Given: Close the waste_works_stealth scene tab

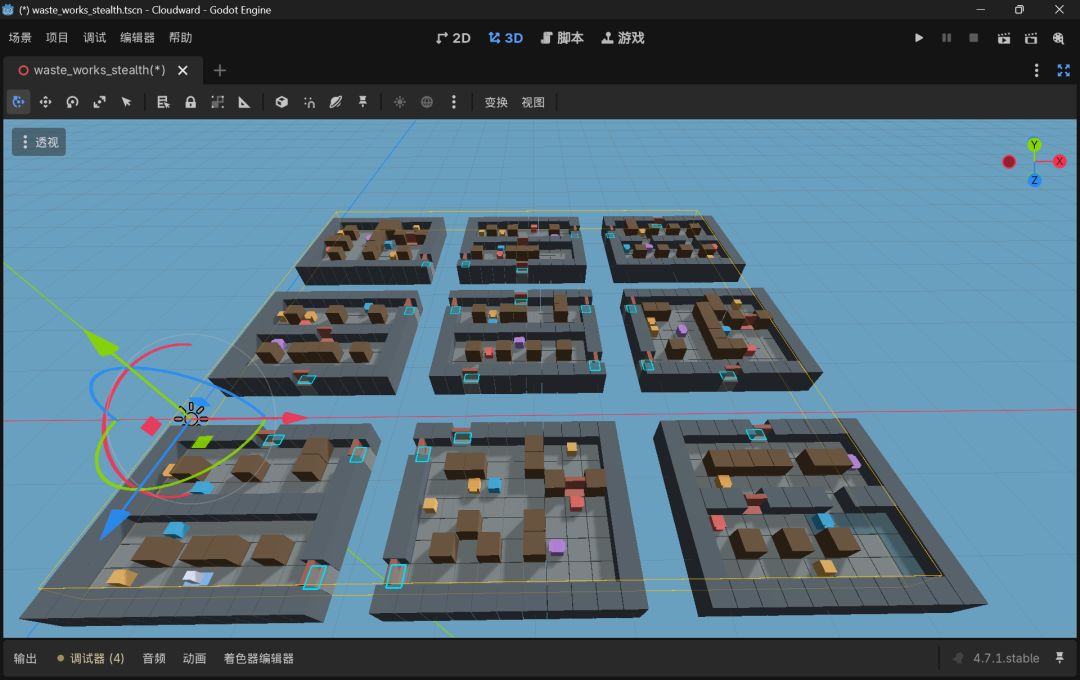Looking at the screenshot, I should pos(183,70).
